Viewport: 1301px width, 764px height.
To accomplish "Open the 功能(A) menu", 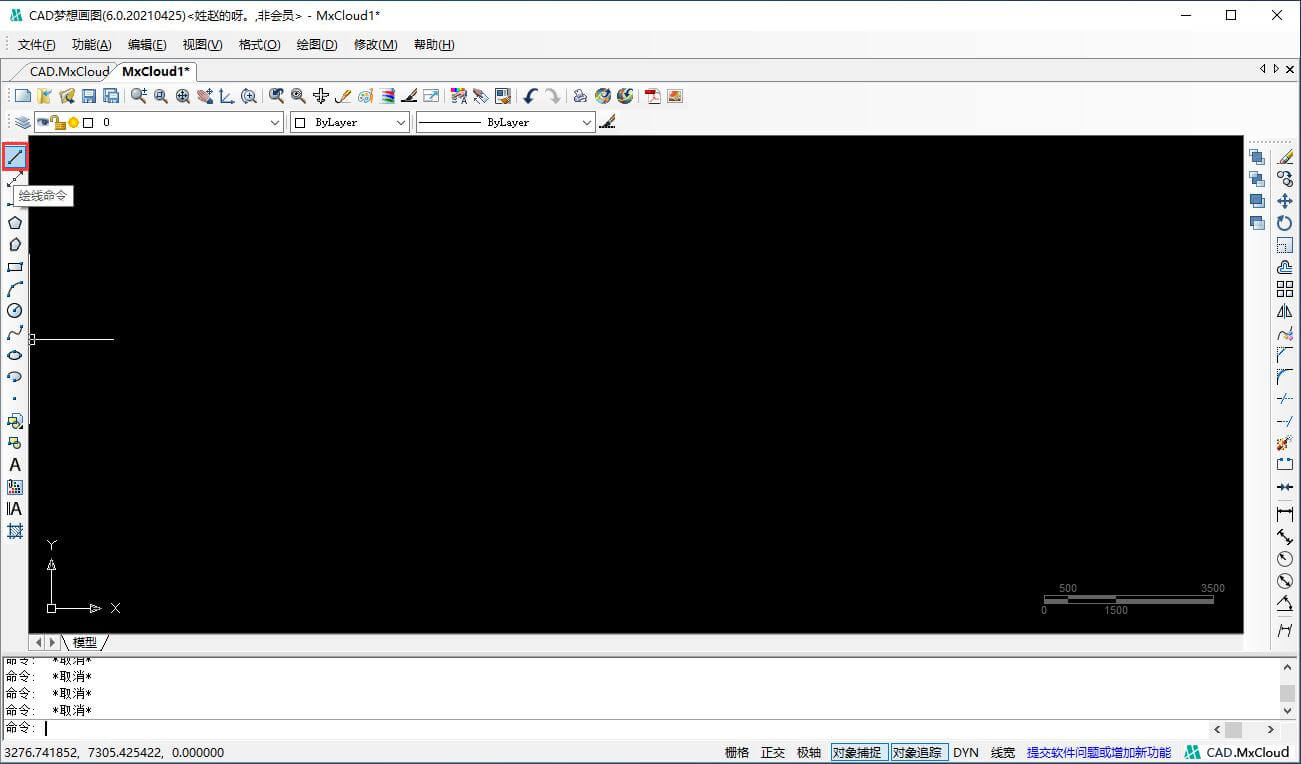I will [x=92, y=45].
